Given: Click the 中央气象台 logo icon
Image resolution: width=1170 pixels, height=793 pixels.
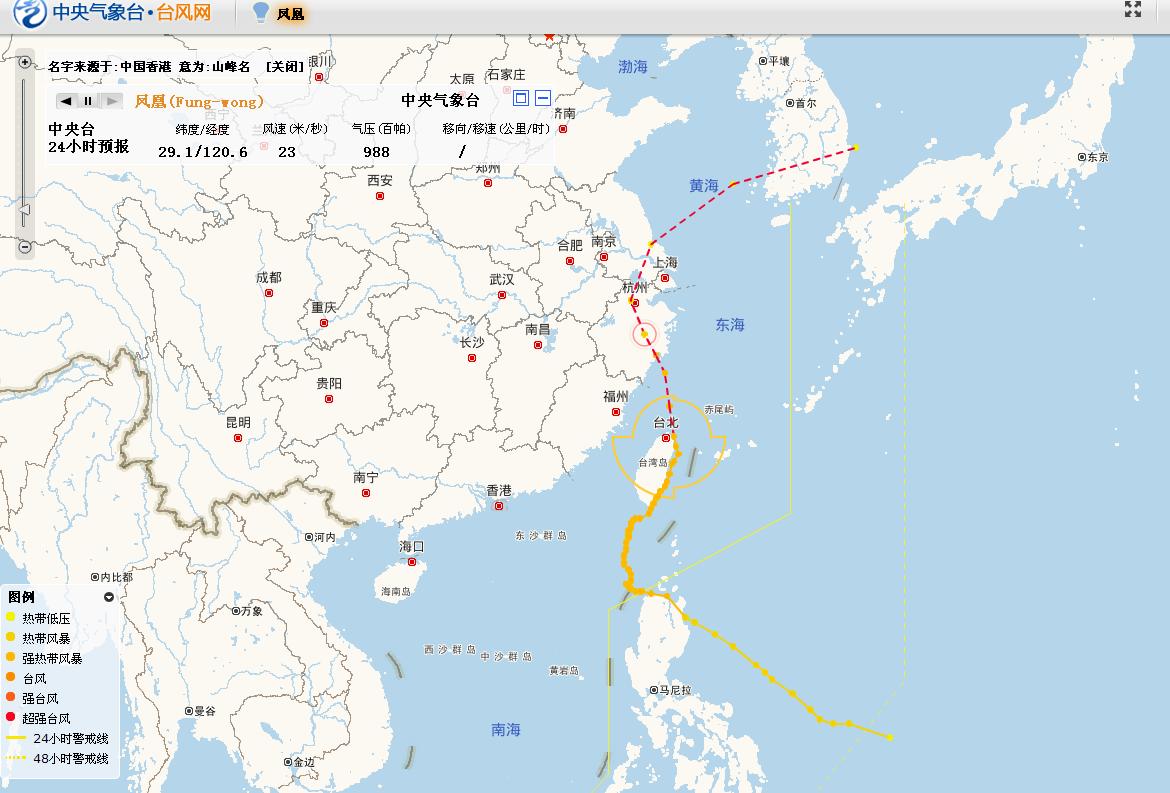Looking at the screenshot, I should click(x=30, y=14).
